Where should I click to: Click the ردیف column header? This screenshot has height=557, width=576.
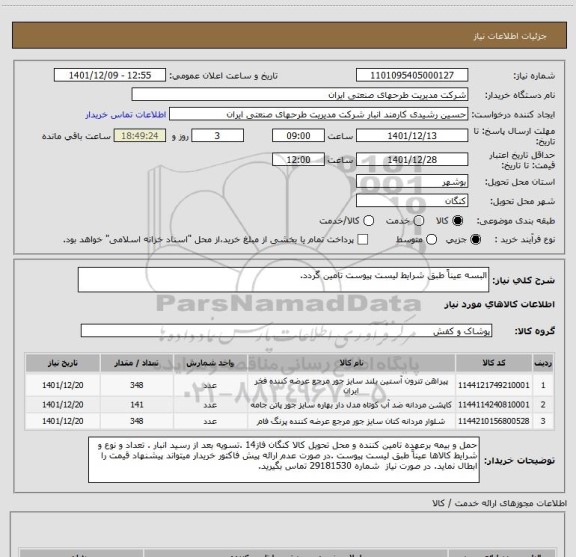click(x=543, y=363)
